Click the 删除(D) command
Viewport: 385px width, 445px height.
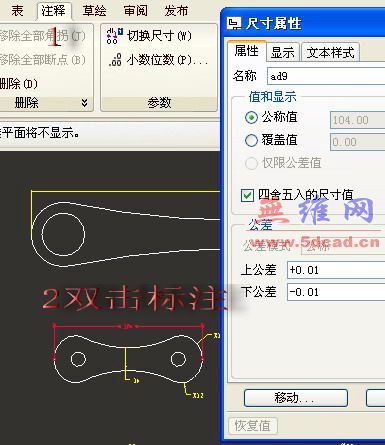19,83
